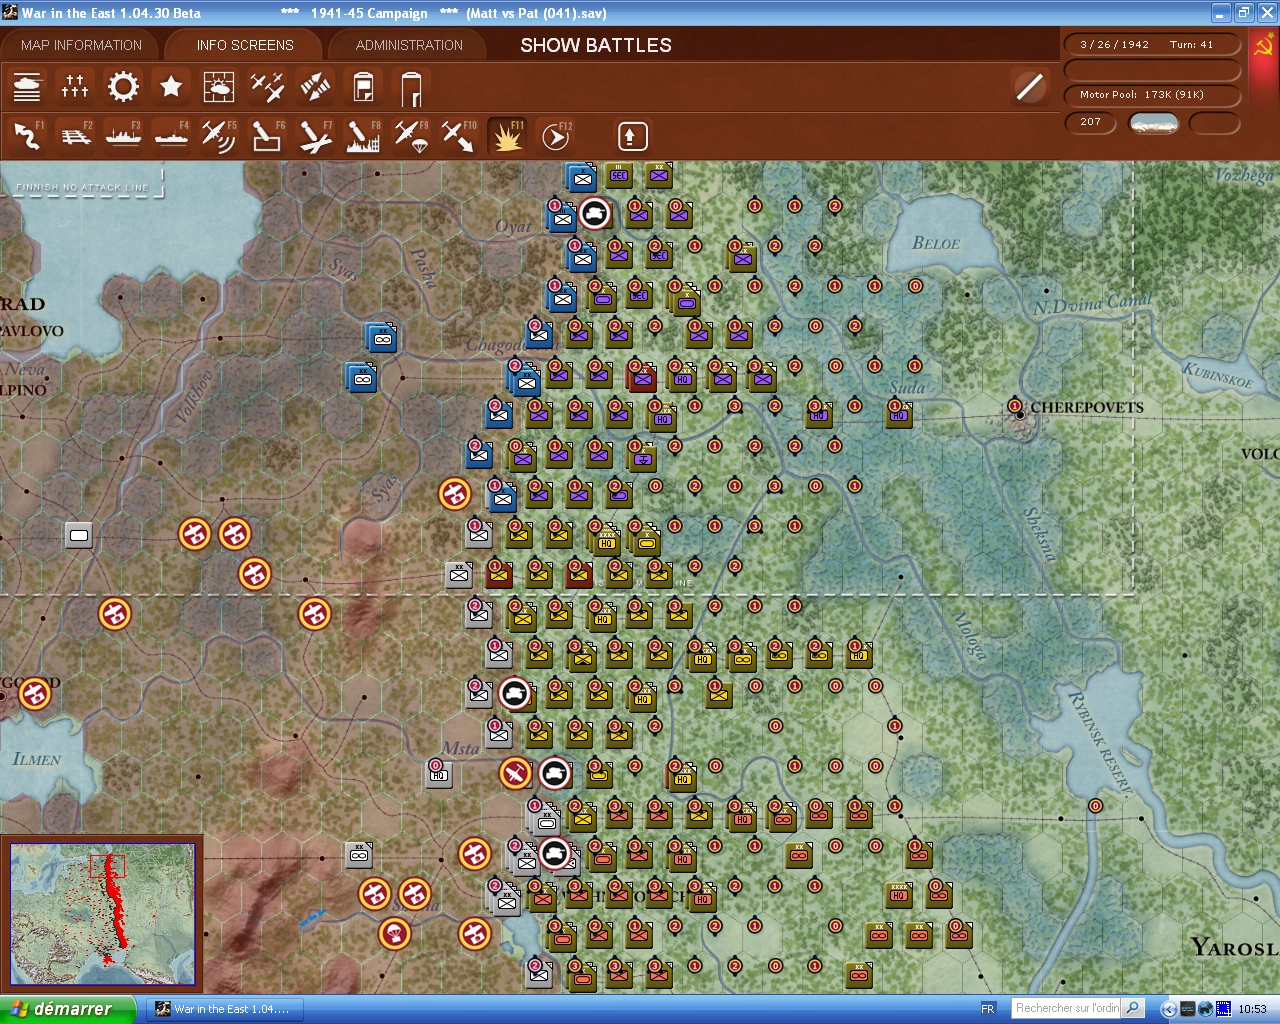This screenshot has width=1280, height=1024.
Task: Click the Soviet hammer and sickle flag
Action: click(1264, 46)
